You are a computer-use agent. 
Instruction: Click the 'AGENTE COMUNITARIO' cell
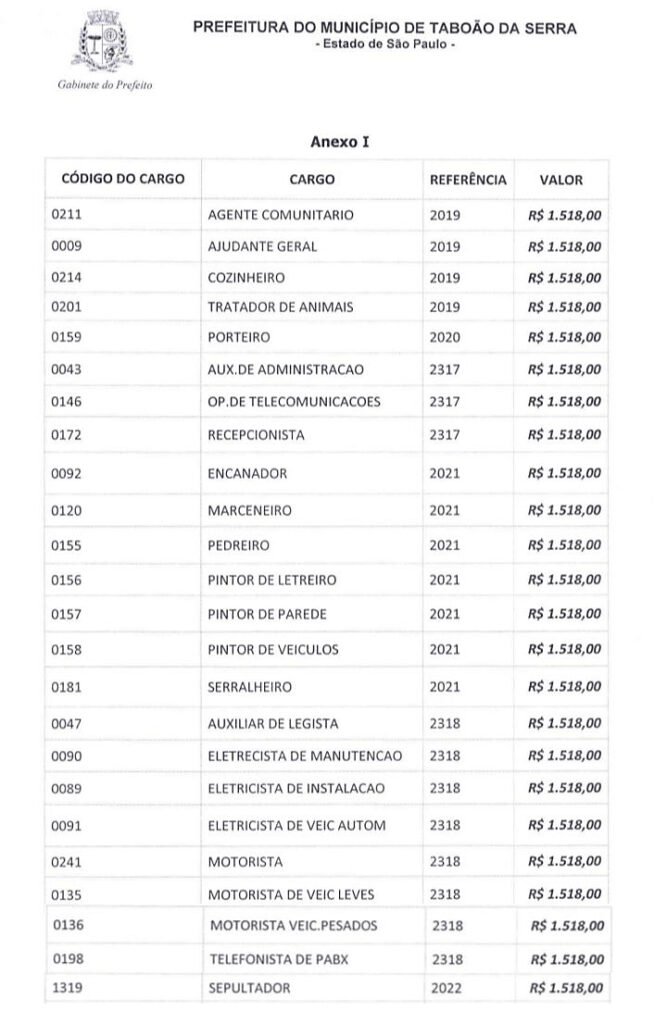281,215
